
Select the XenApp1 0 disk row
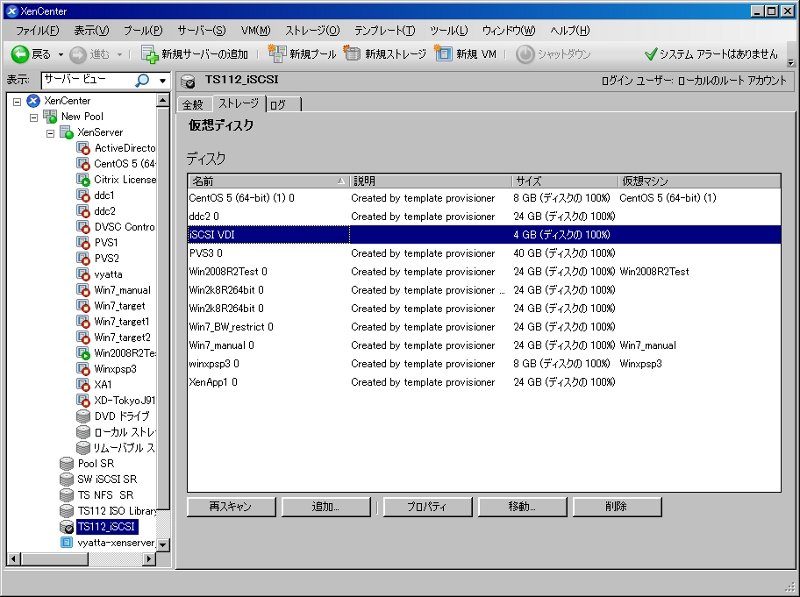(484, 382)
